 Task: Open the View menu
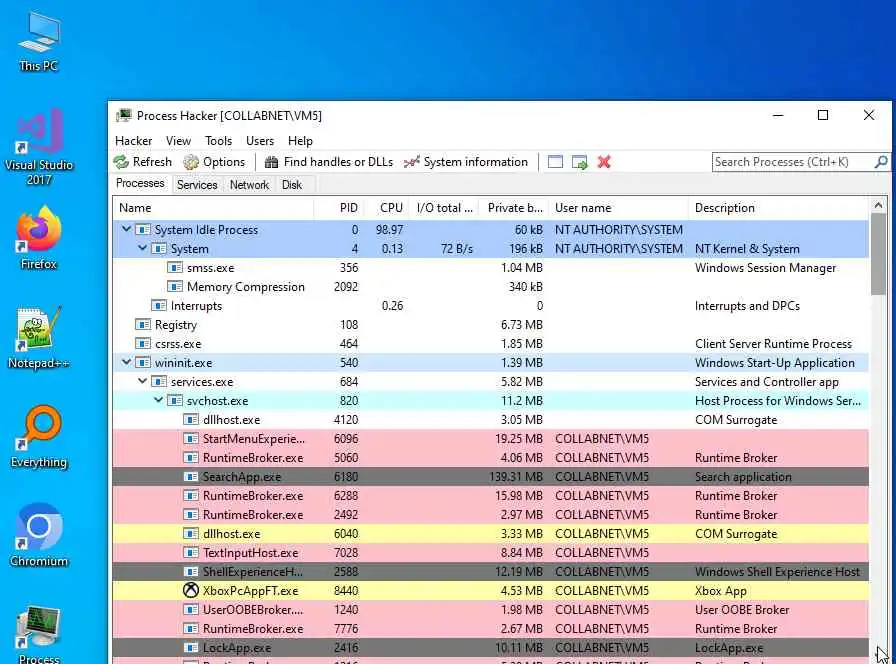pyautogui.click(x=178, y=141)
